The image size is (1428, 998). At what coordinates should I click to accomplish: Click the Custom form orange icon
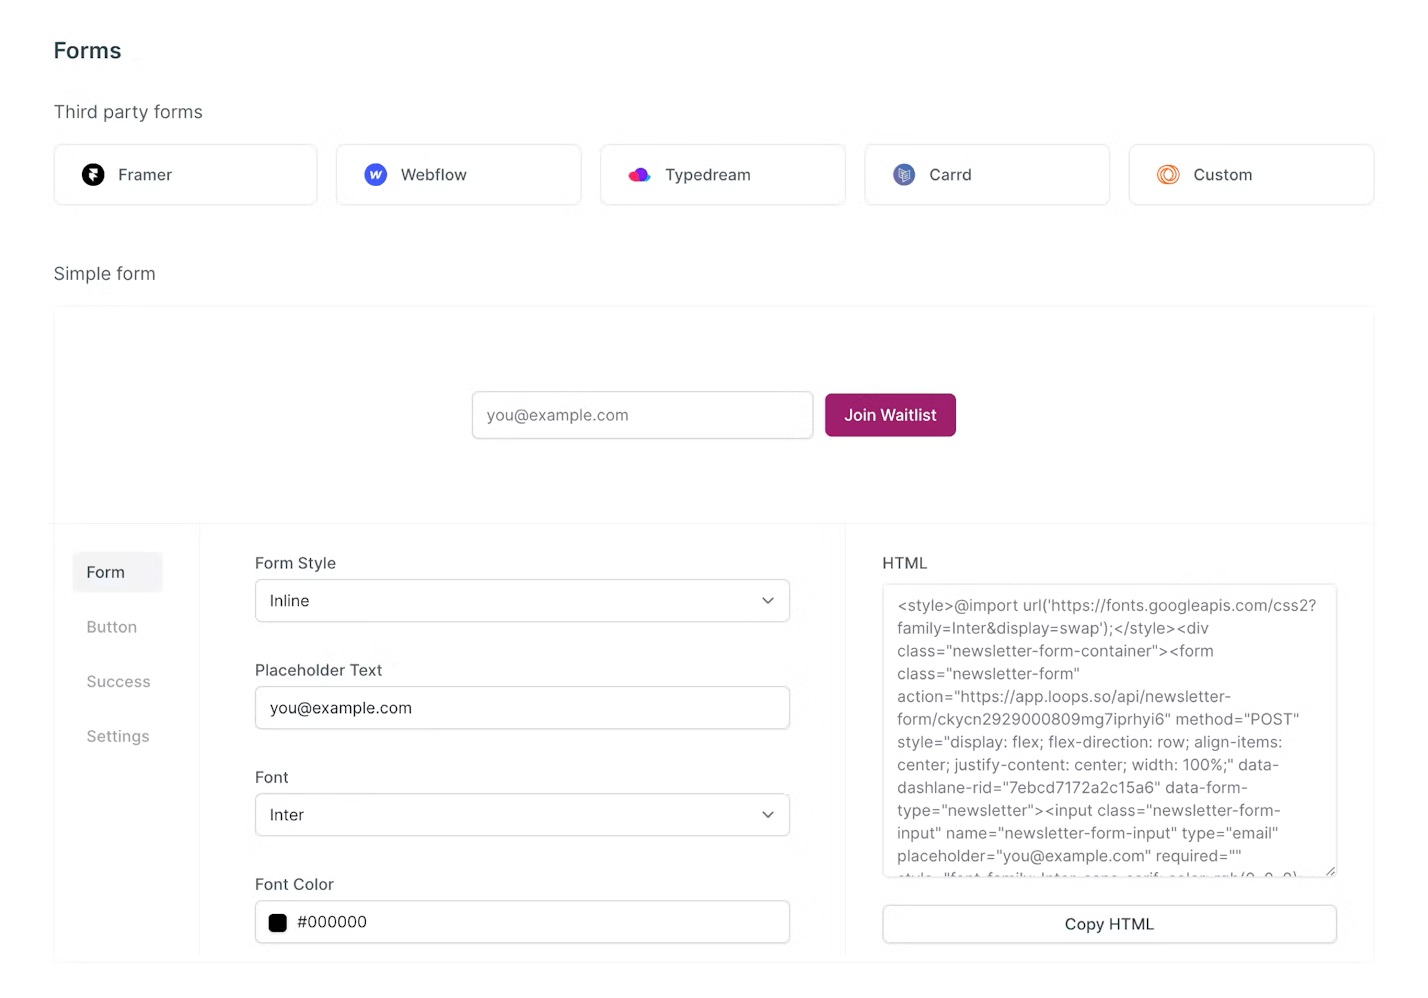[1168, 175]
